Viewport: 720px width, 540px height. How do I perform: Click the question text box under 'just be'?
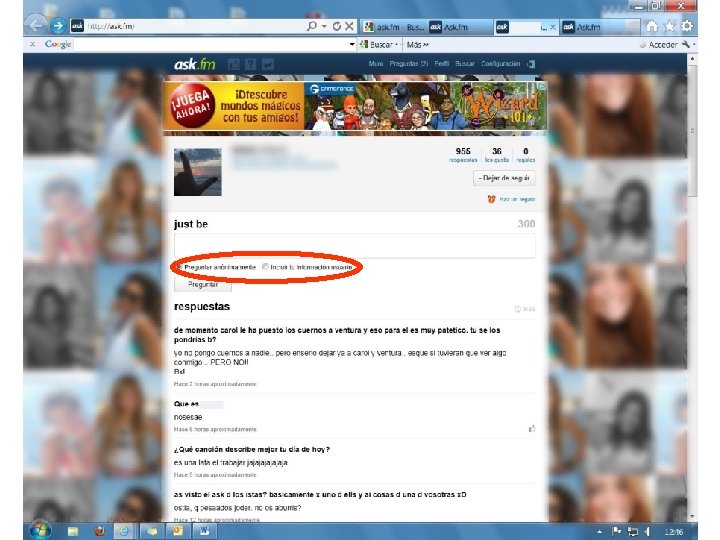[354, 246]
